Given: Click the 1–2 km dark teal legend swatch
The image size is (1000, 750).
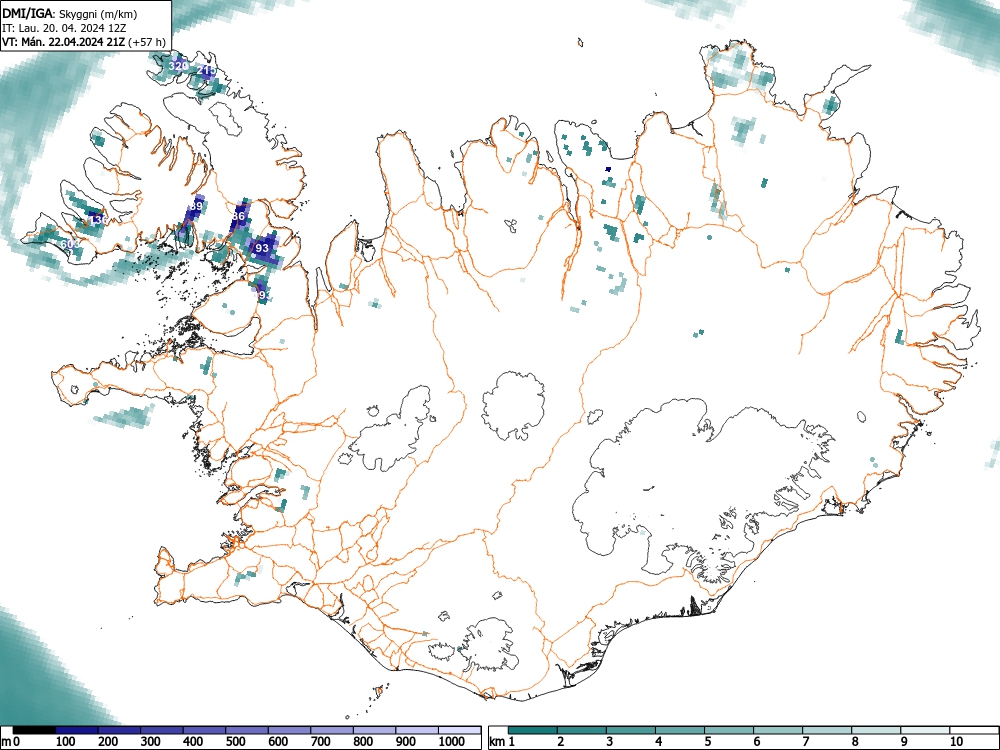Looking at the screenshot, I should [x=533, y=730].
